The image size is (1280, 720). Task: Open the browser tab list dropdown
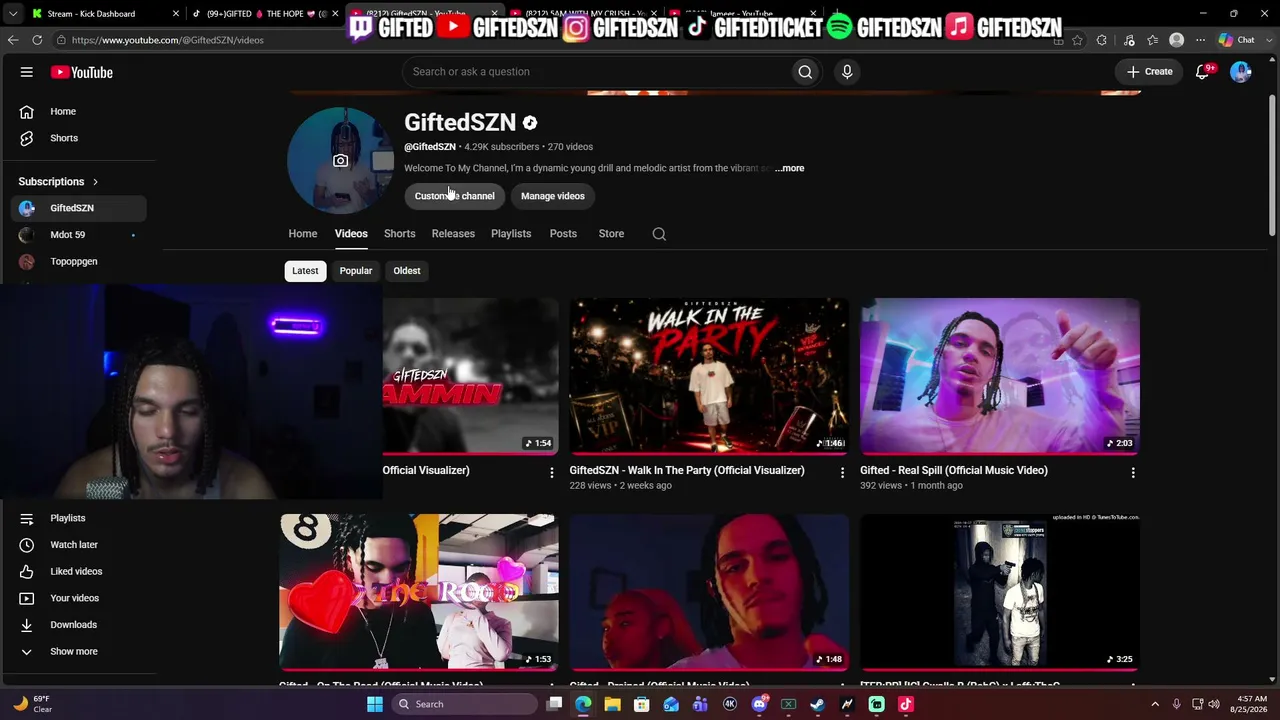click(x=13, y=14)
